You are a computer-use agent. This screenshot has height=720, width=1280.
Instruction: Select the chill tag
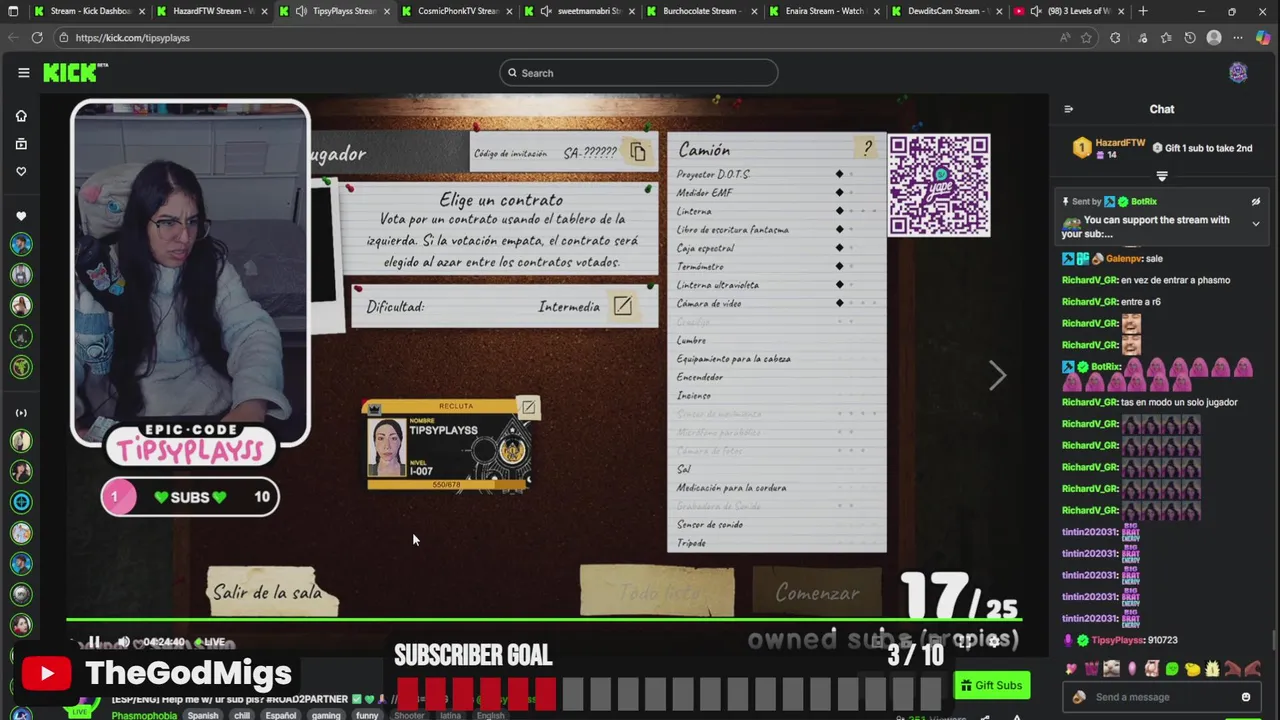(x=242, y=715)
